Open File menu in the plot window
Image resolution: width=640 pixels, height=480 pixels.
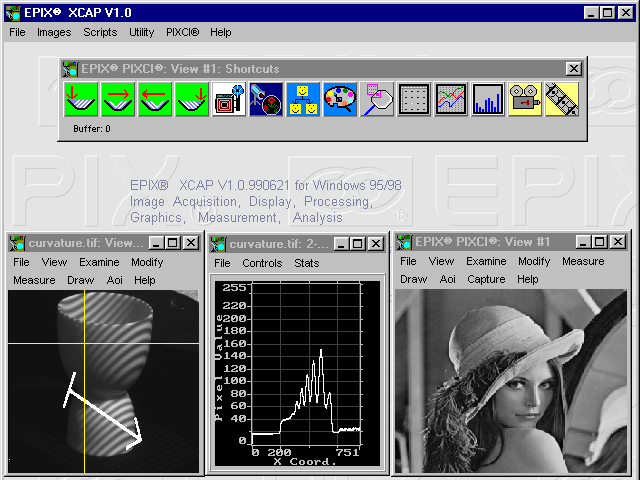pos(222,263)
